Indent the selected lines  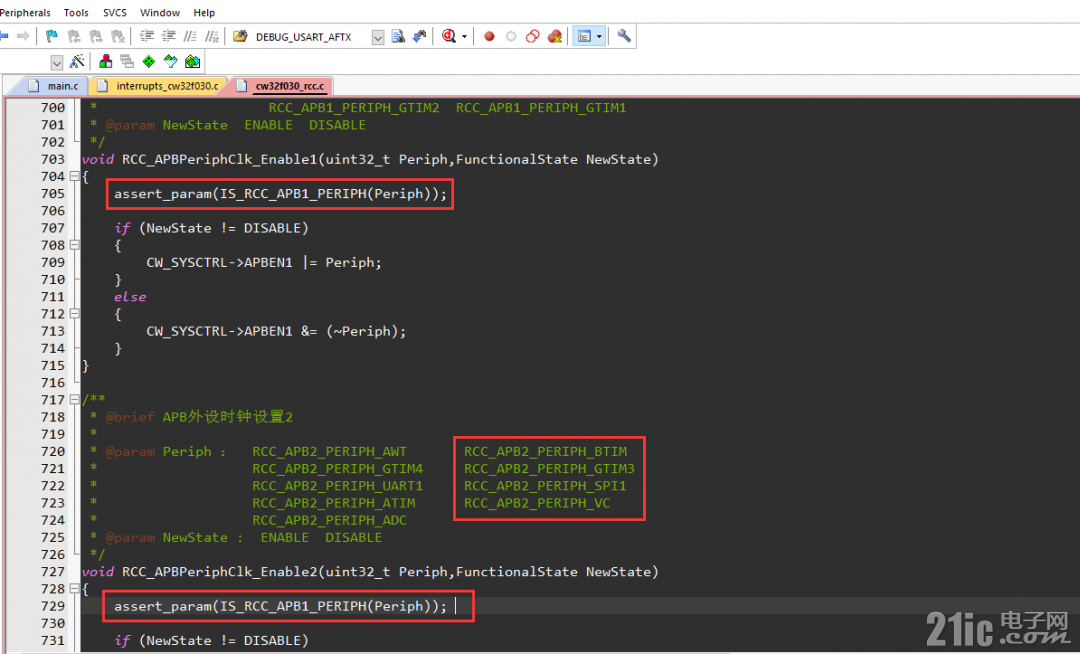(x=147, y=36)
